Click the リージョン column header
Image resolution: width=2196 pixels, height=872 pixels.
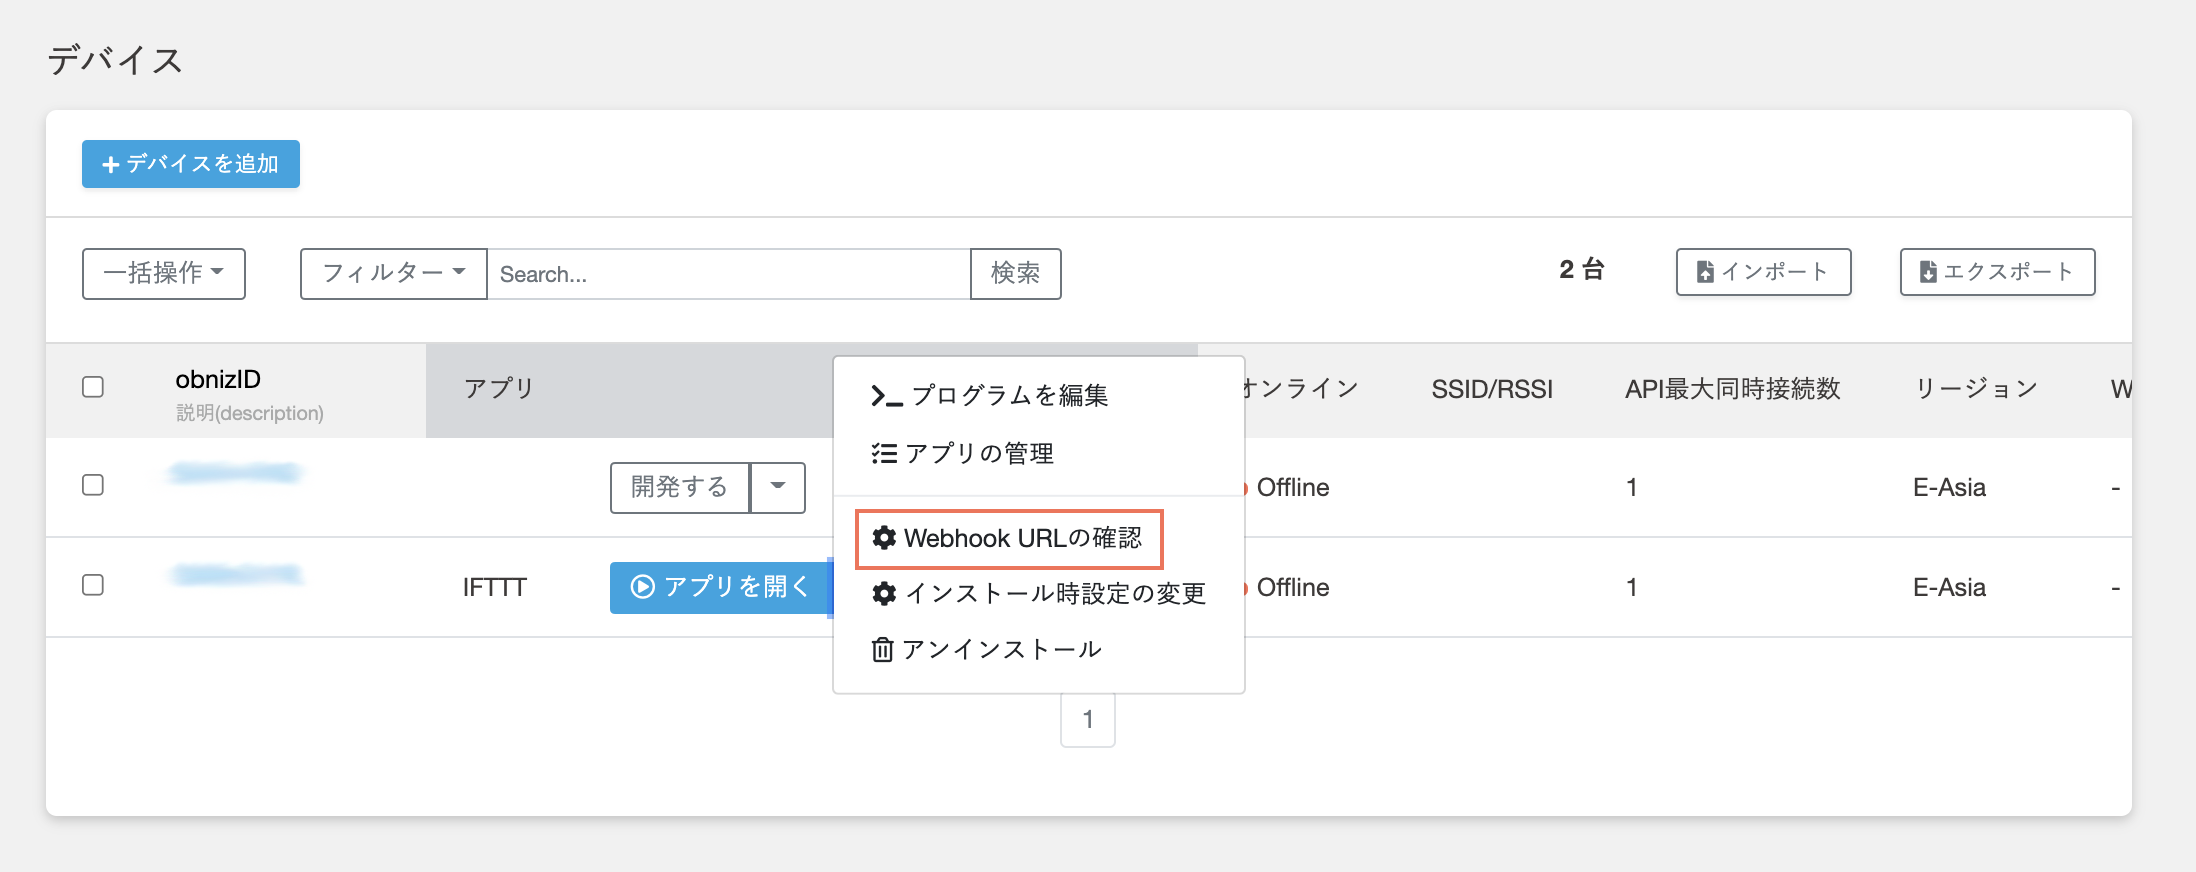pos(1976,389)
